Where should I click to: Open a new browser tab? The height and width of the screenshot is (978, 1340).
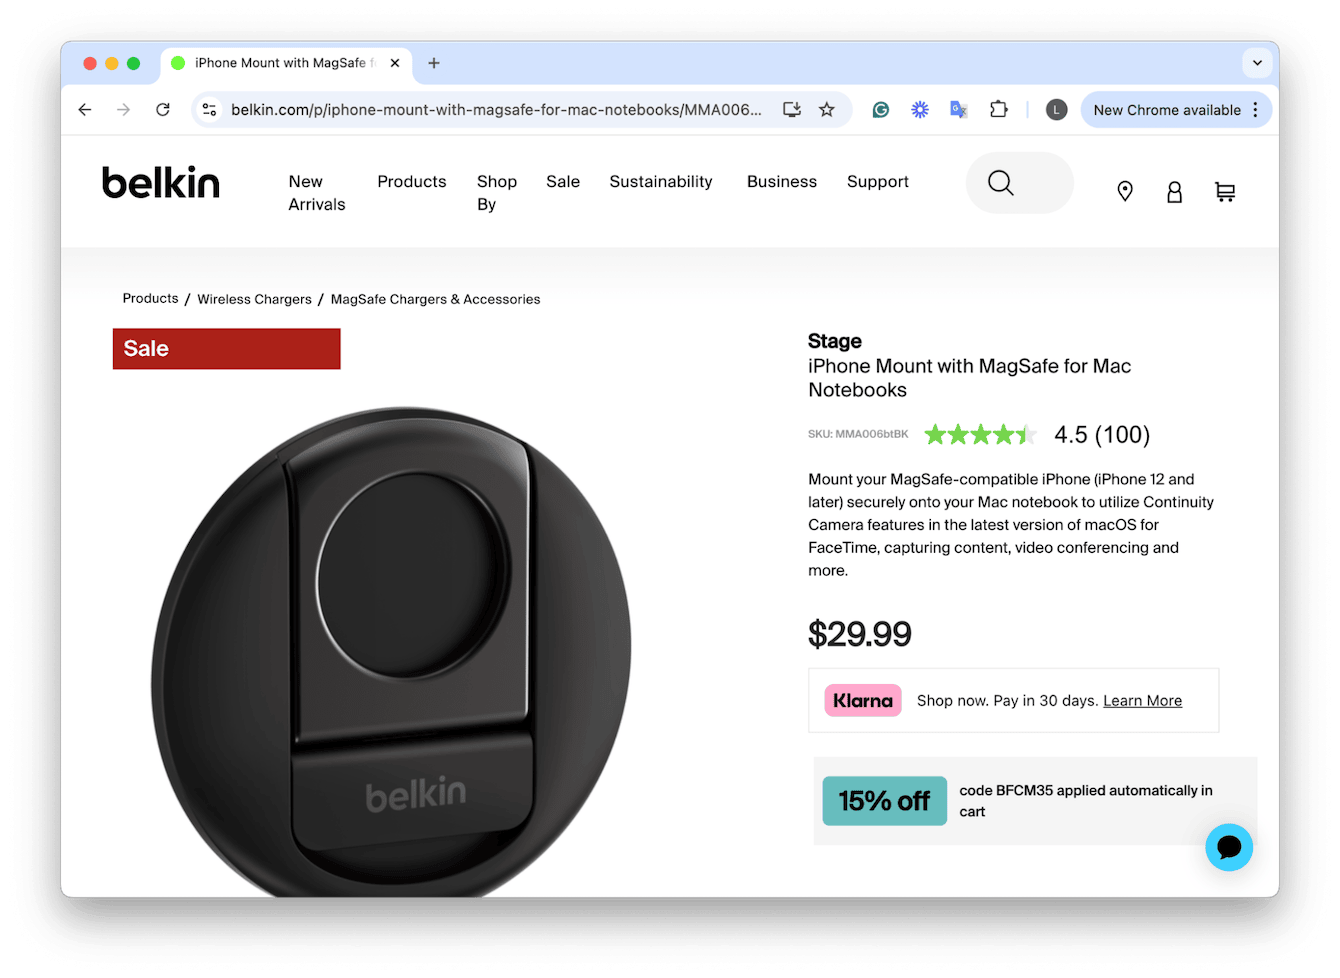434,63
